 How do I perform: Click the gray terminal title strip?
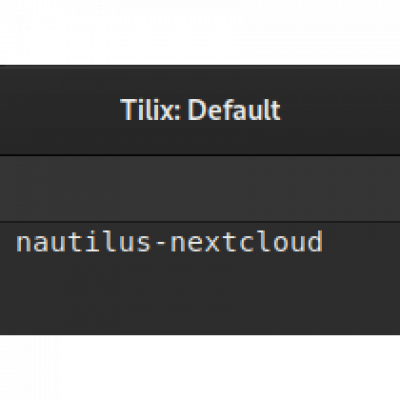[x=200, y=188]
